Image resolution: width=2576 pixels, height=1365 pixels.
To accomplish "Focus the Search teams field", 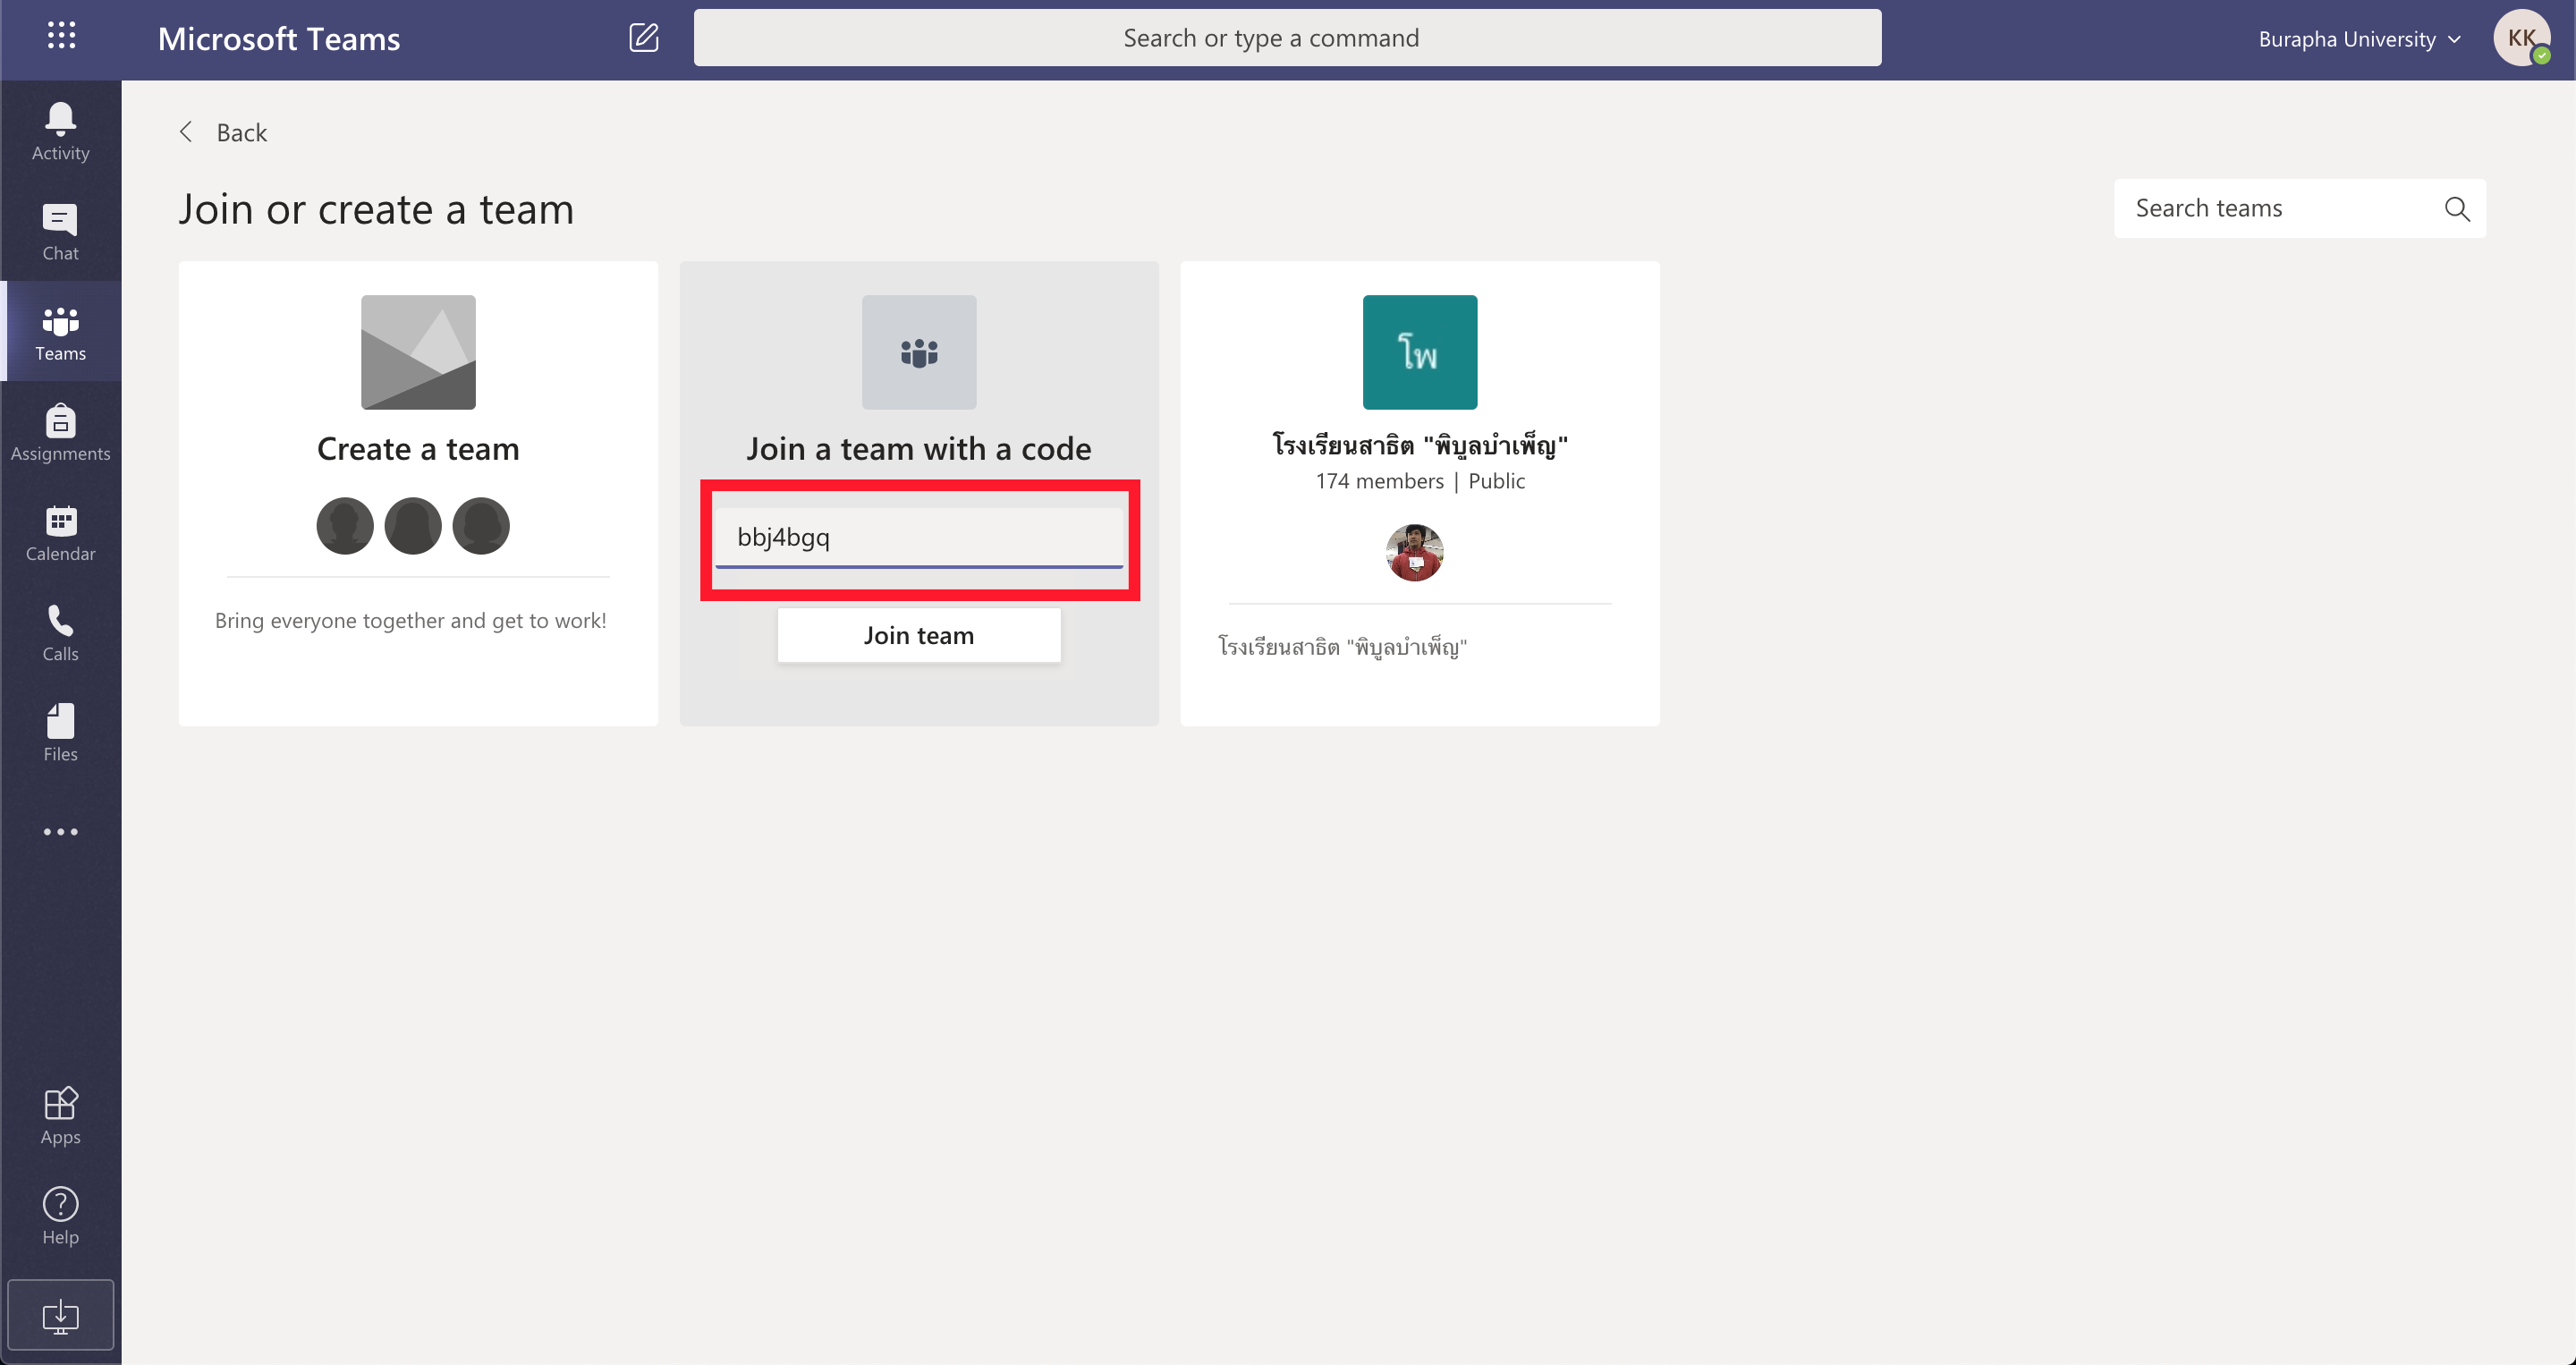I will pos(2299,208).
